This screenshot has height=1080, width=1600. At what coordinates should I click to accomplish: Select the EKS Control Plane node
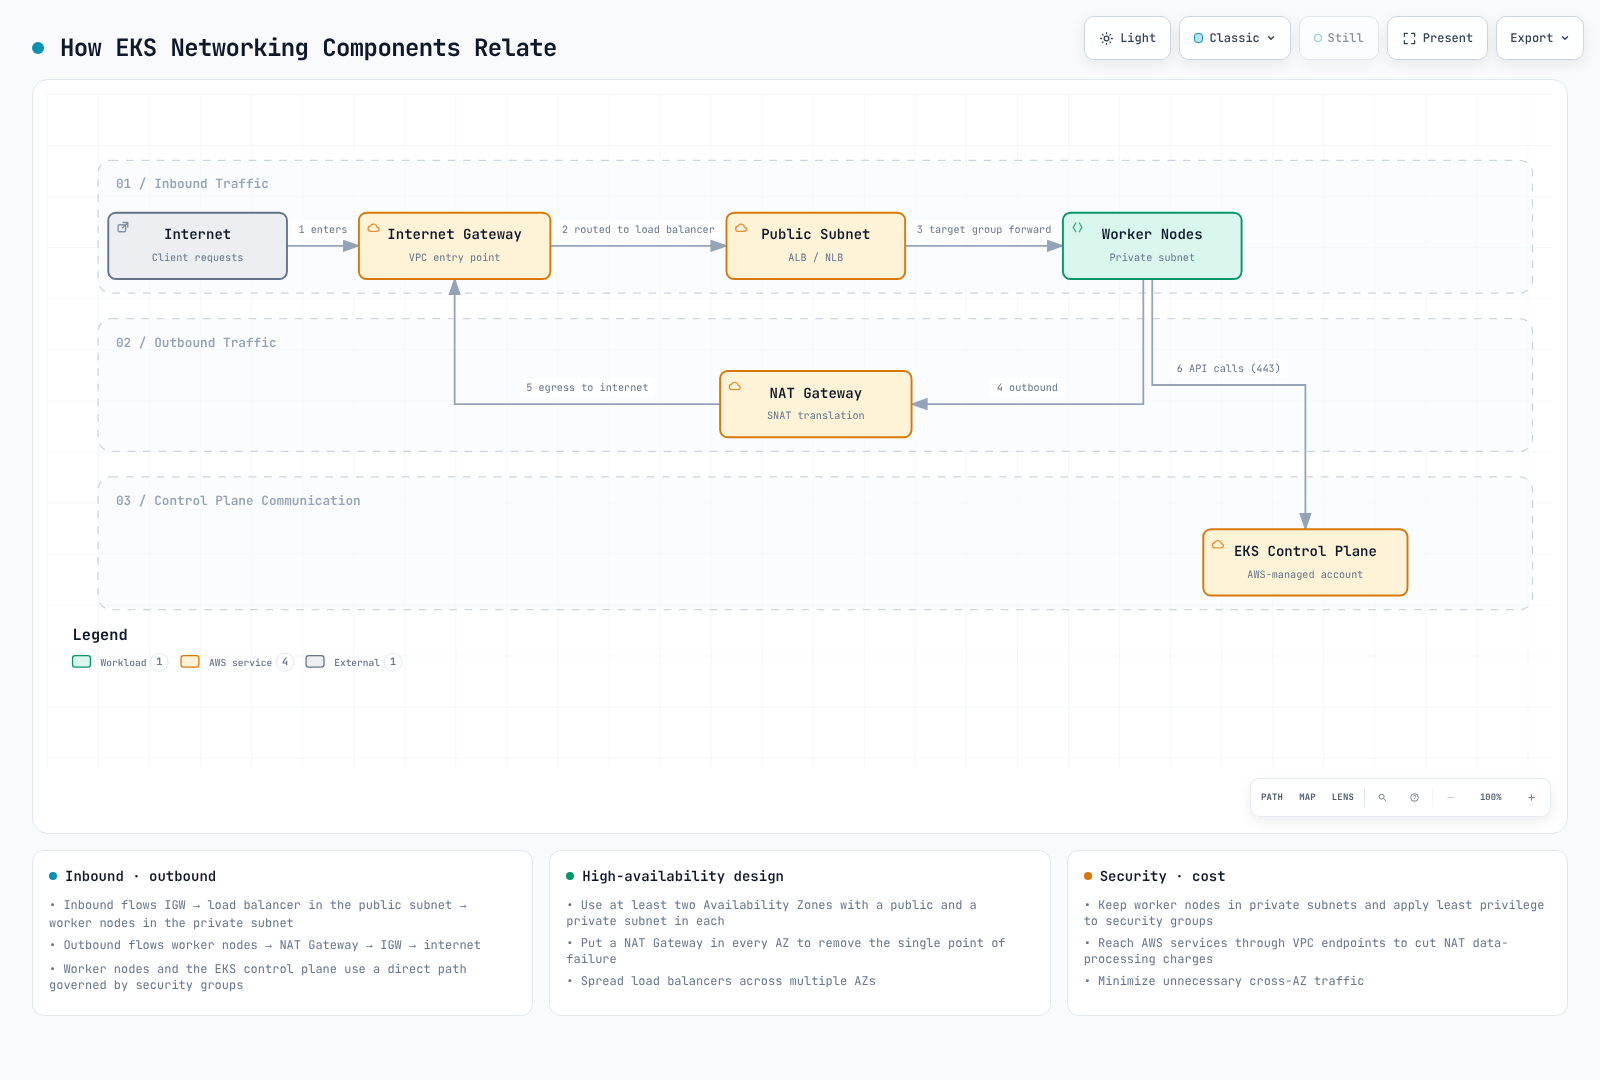coord(1305,562)
